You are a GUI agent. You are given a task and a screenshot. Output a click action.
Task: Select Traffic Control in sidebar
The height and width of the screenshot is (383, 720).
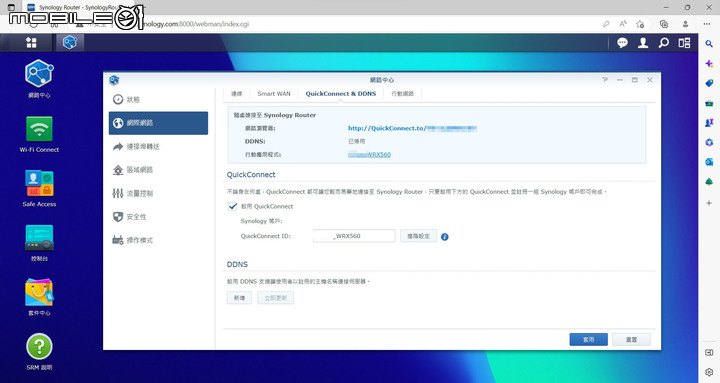tap(158, 193)
